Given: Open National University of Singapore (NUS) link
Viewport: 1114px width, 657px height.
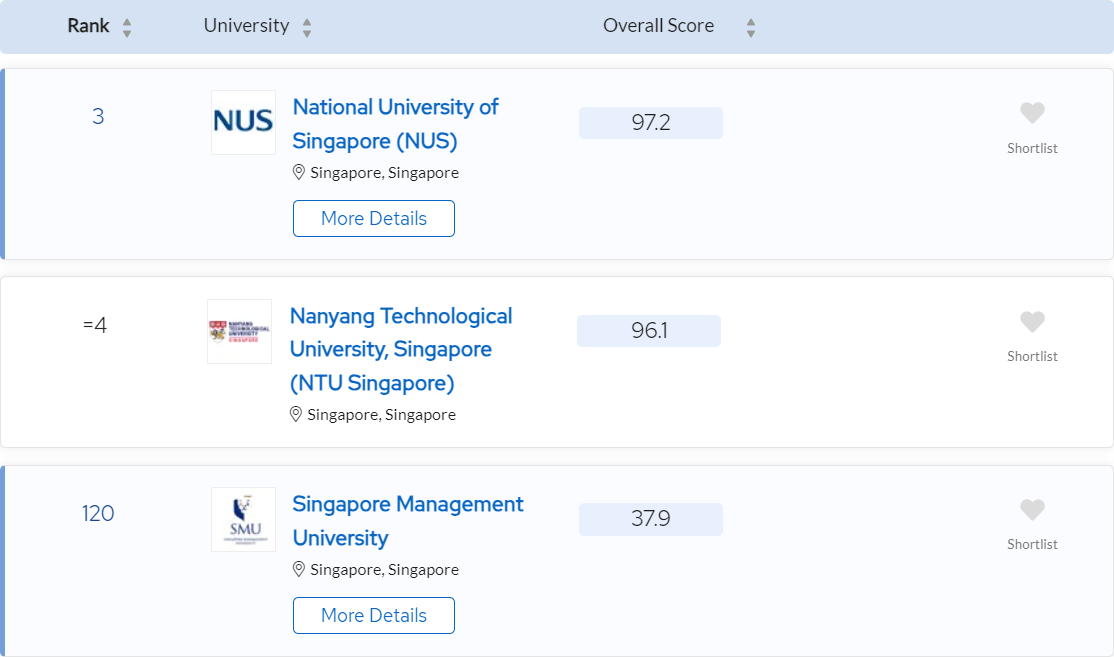Looking at the screenshot, I should [396, 124].
